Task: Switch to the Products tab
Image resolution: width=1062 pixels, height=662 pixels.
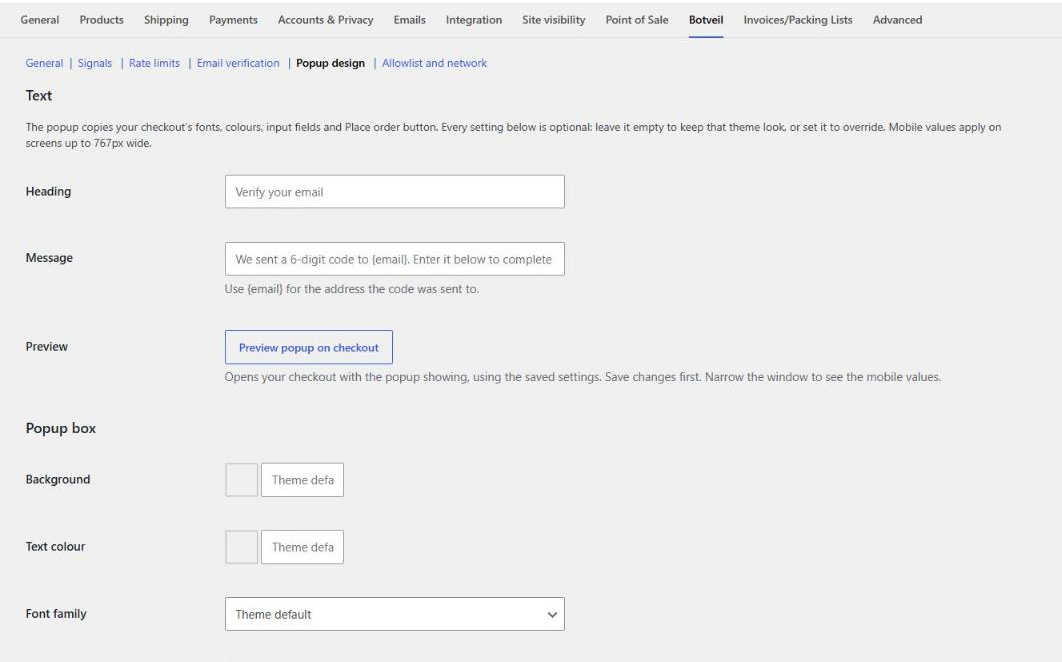Action: 102,20
